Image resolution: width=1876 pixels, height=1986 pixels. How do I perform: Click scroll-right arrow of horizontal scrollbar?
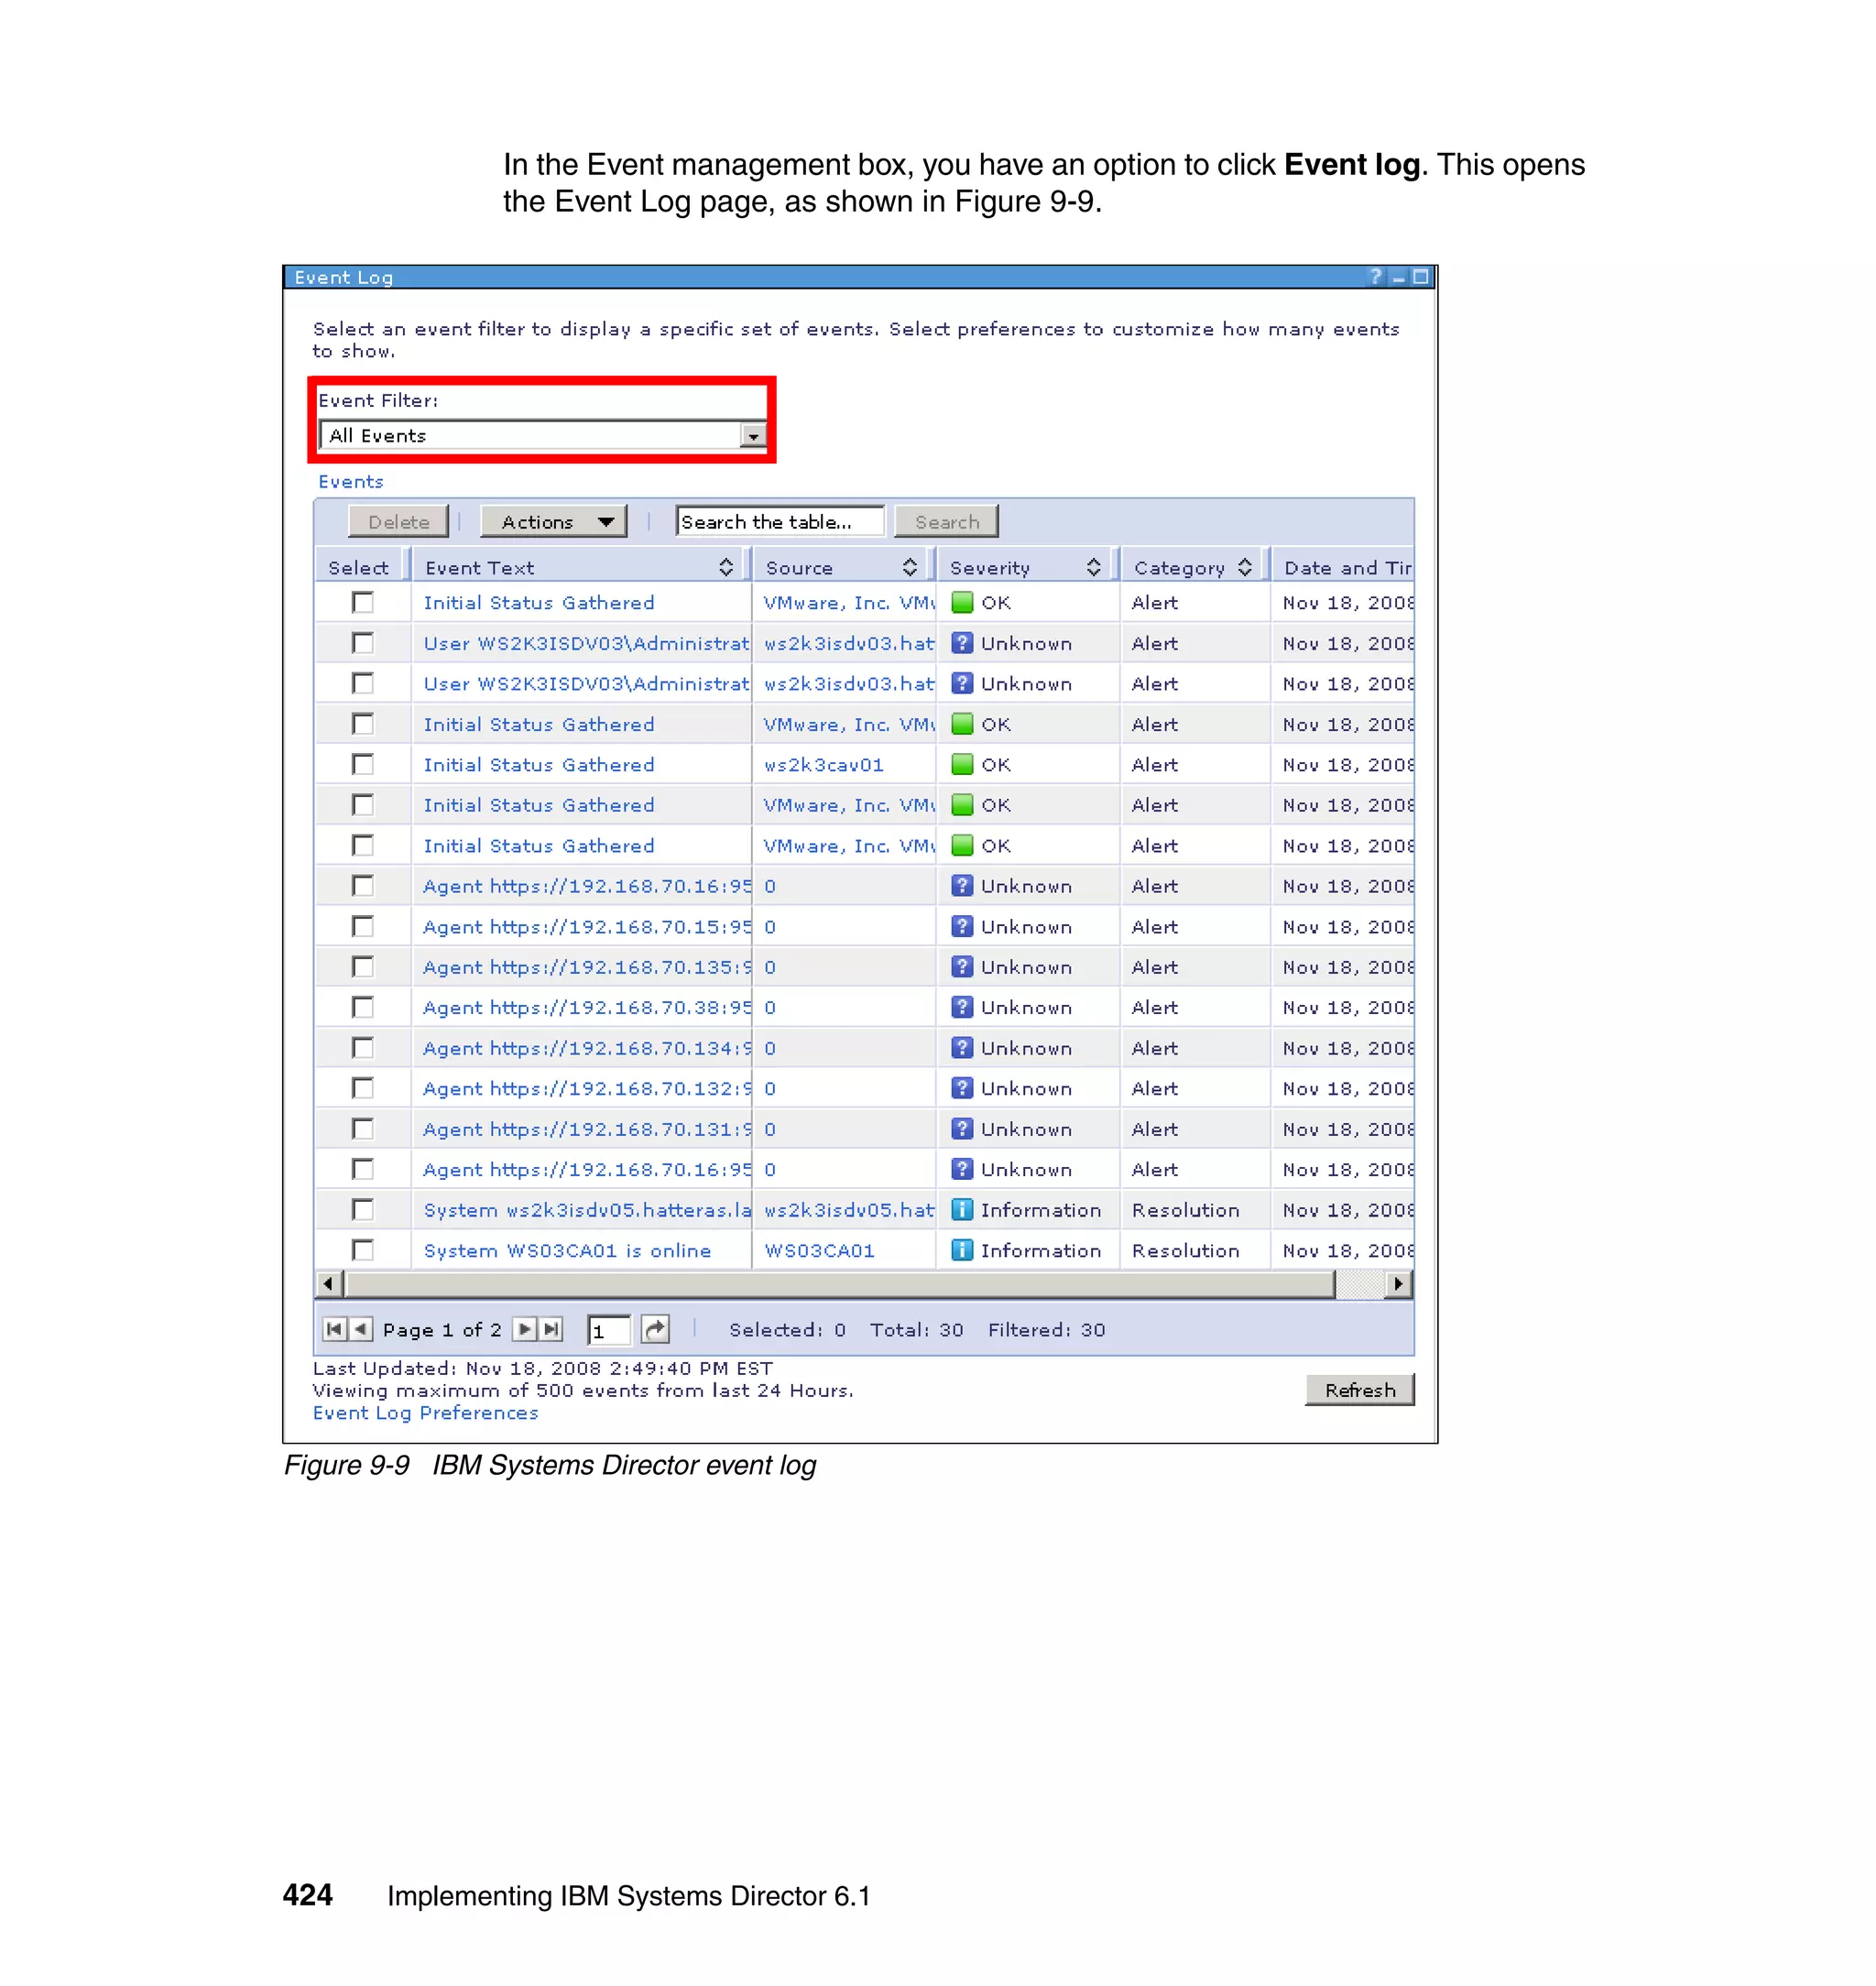[x=1399, y=1283]
